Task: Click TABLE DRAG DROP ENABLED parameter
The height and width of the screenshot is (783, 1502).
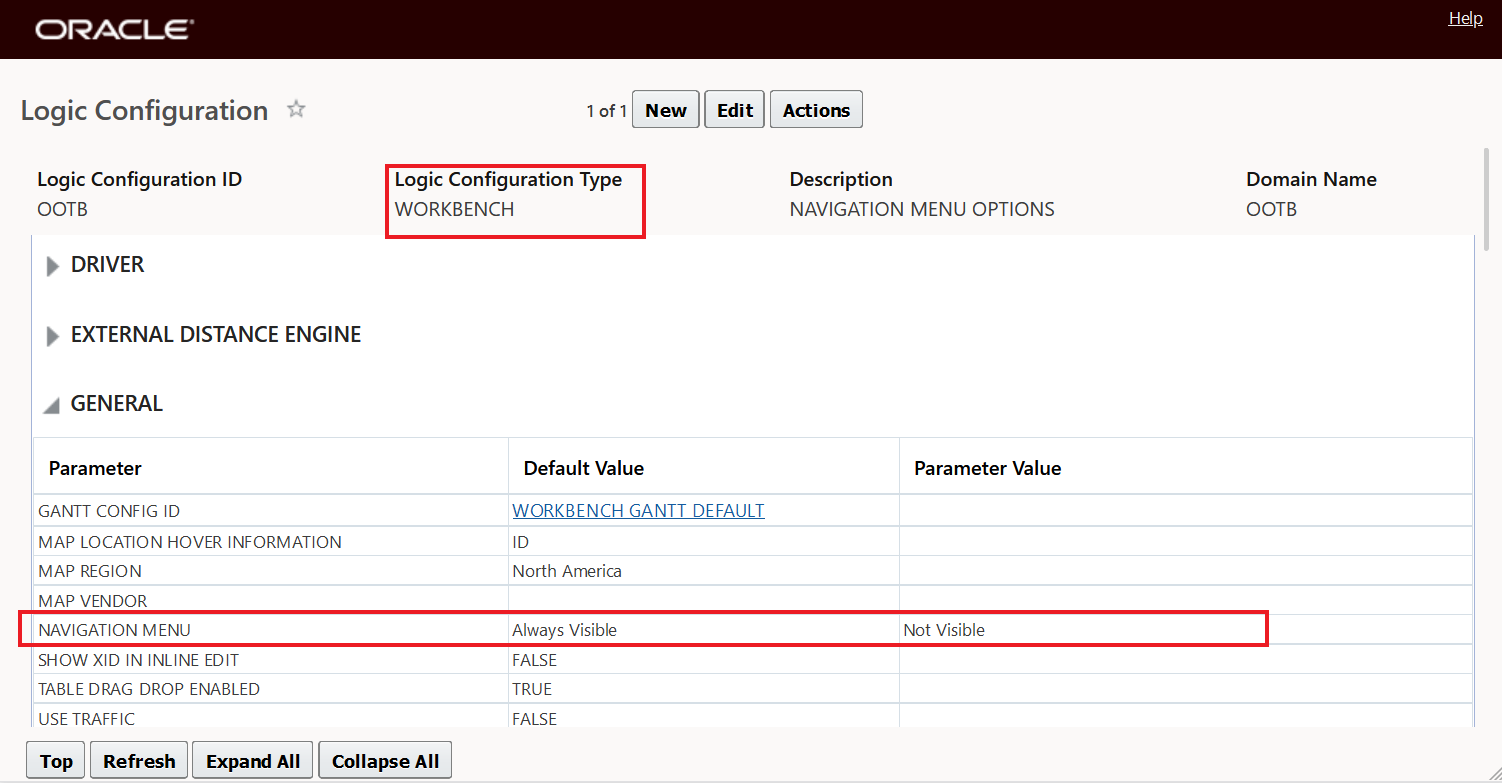Action: [149, 689]
